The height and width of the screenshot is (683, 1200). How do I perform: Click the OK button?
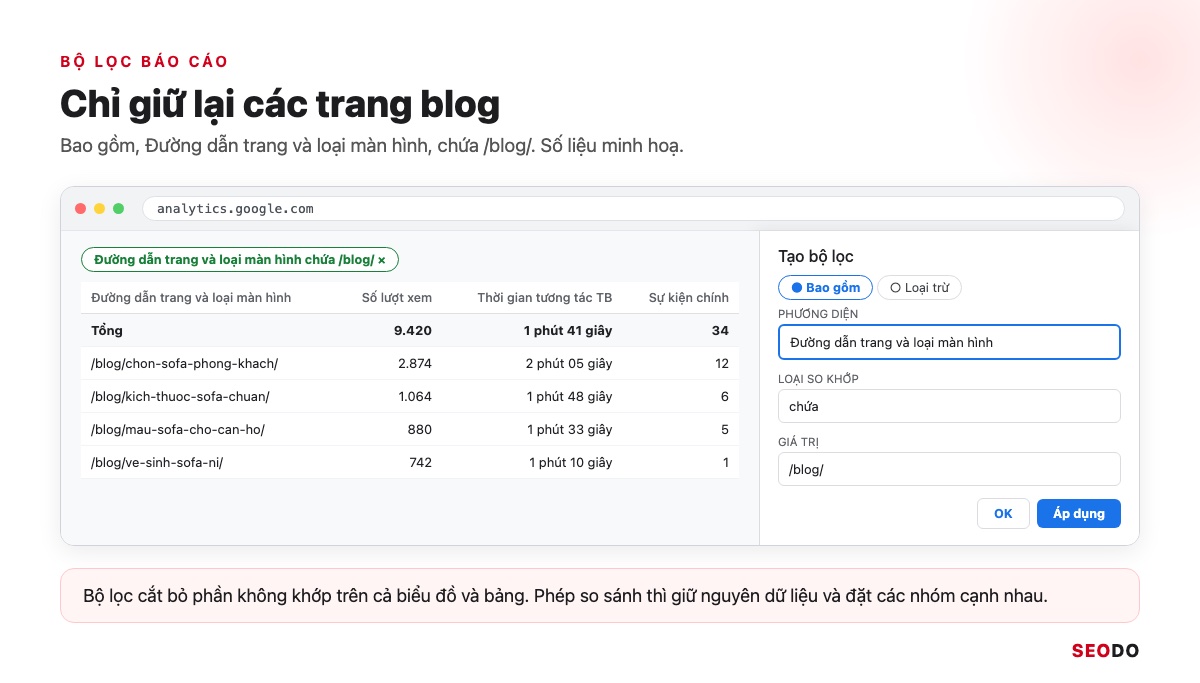click(1003, 513)
